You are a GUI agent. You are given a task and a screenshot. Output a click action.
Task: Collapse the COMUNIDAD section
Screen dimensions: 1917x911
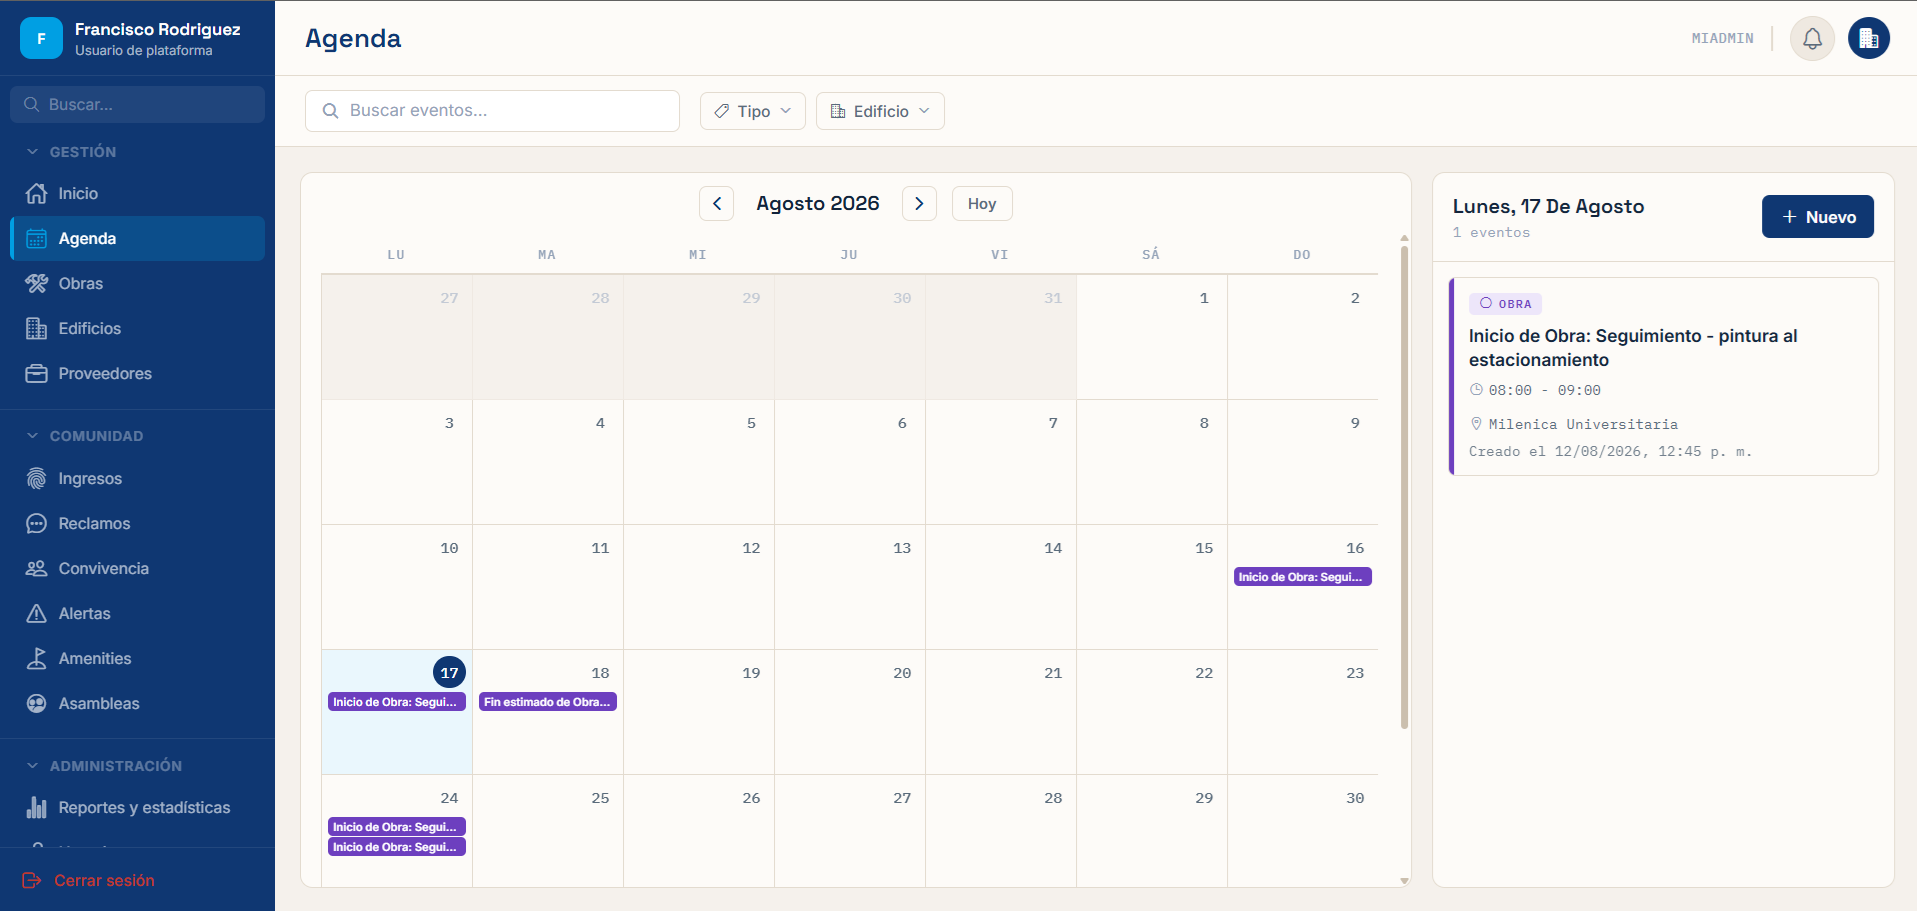point(84,436)
